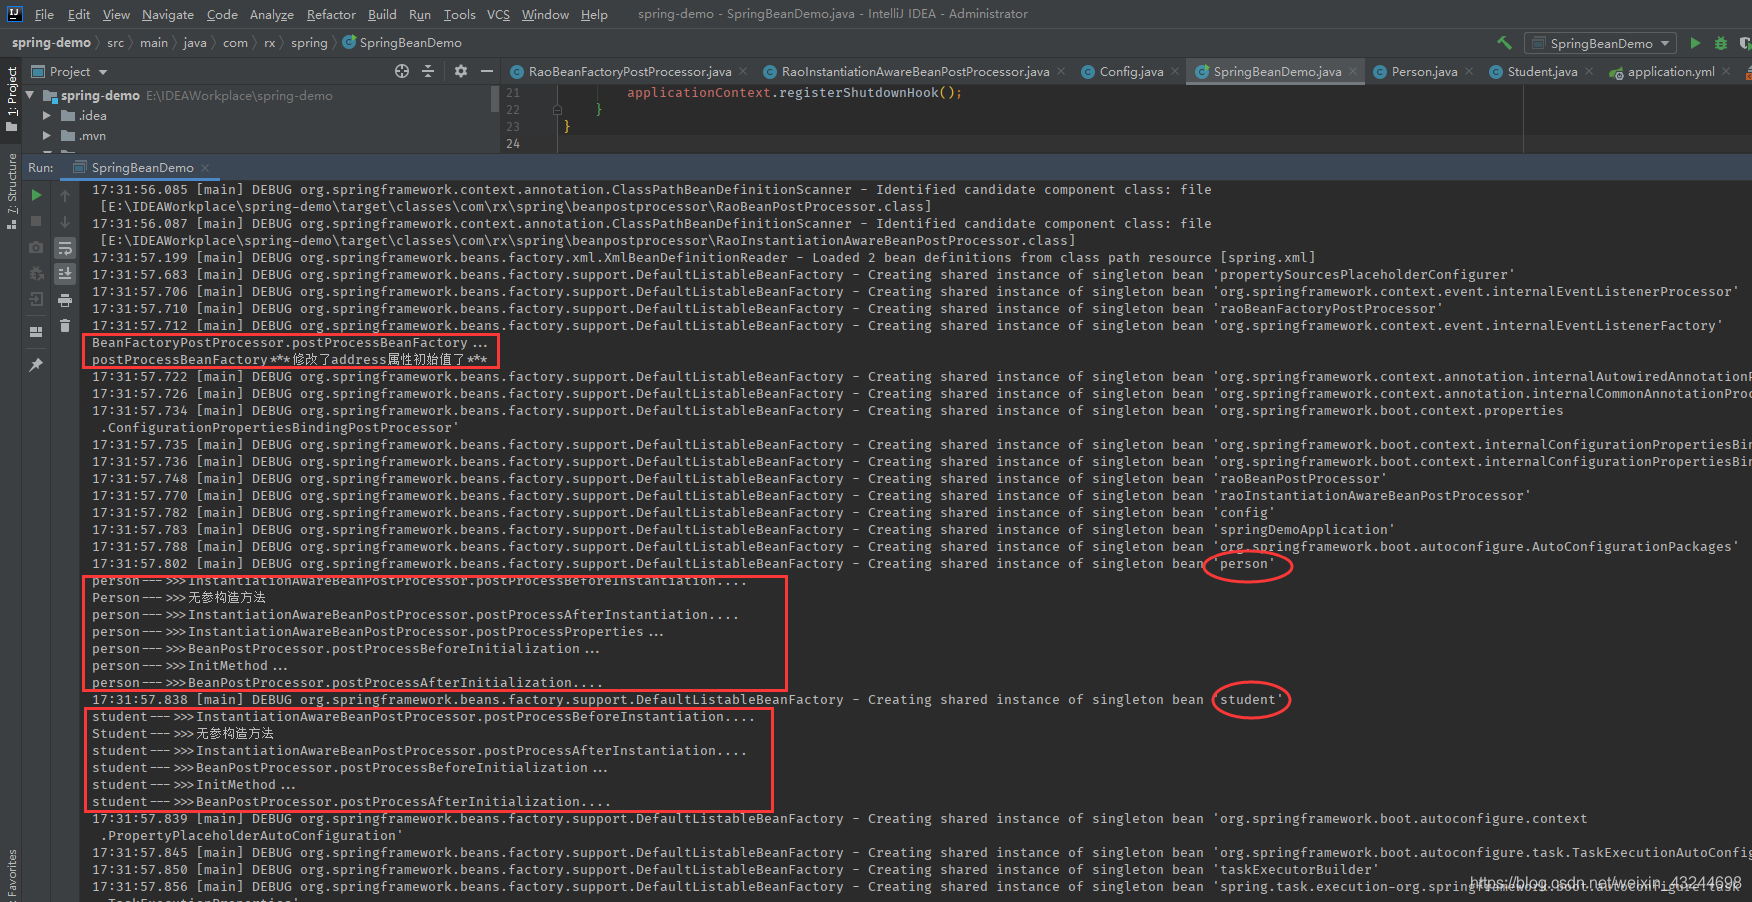Open the Run menu
The width and height of the screenshot is (1752, 902).
(420, 14)
